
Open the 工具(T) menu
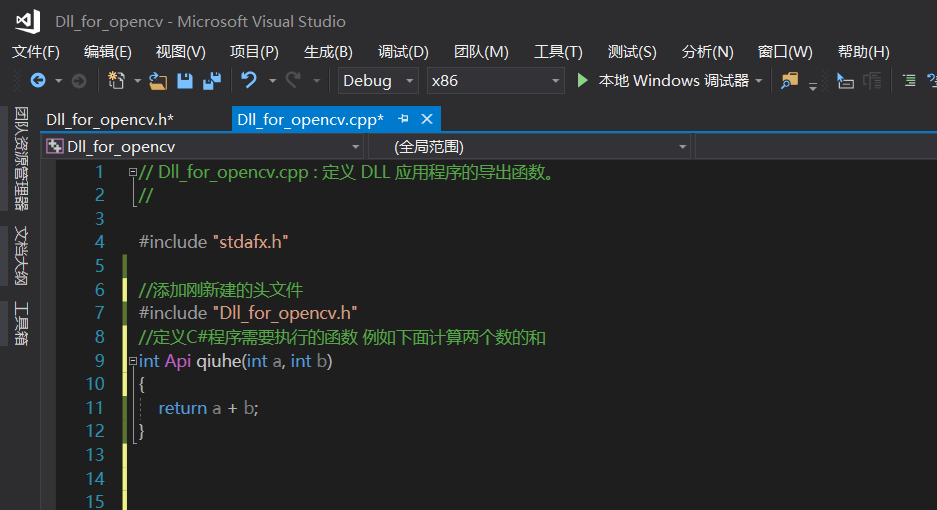(558, 52)
